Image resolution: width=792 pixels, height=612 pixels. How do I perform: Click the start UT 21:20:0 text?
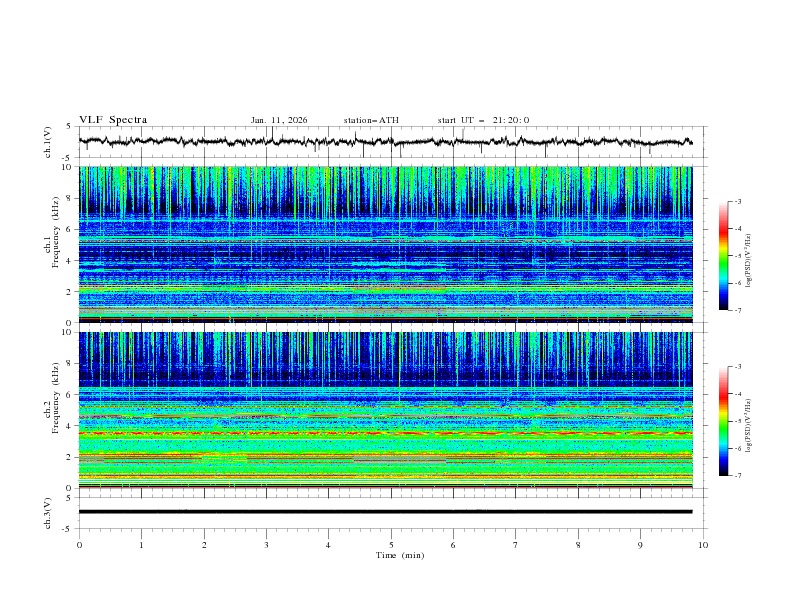[483, 120]
